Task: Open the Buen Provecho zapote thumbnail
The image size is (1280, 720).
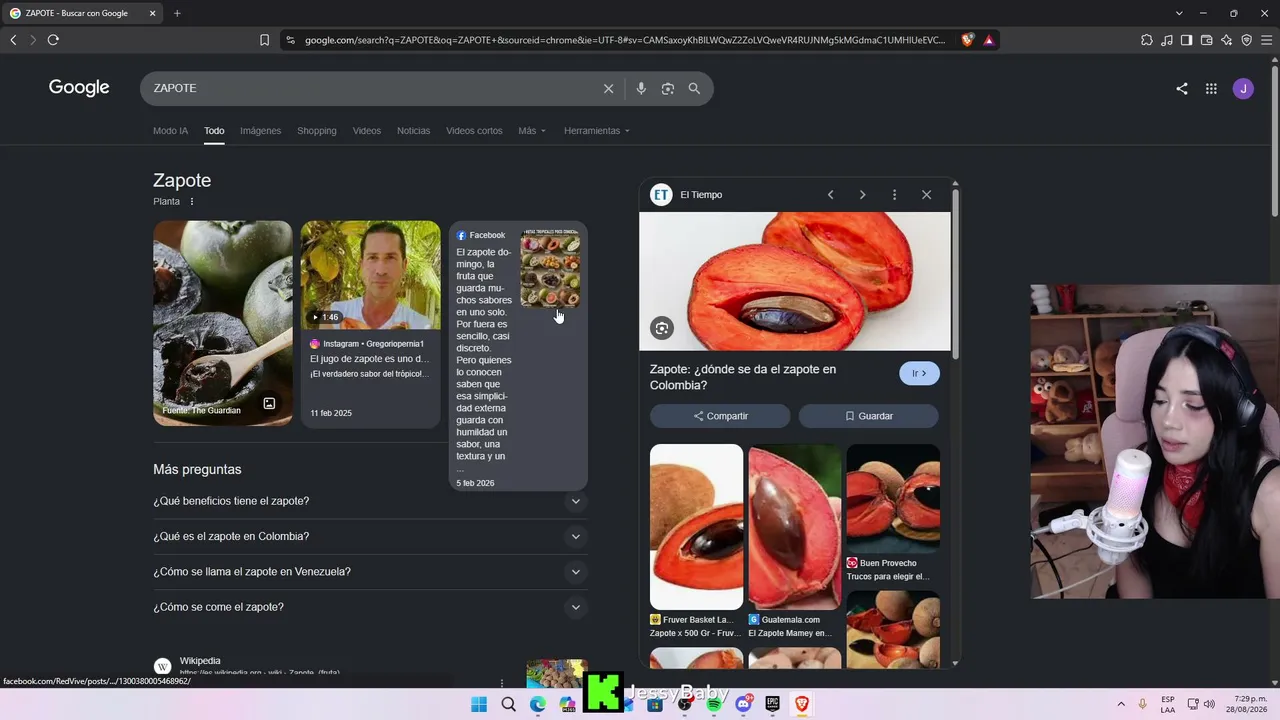Action: 893,498
